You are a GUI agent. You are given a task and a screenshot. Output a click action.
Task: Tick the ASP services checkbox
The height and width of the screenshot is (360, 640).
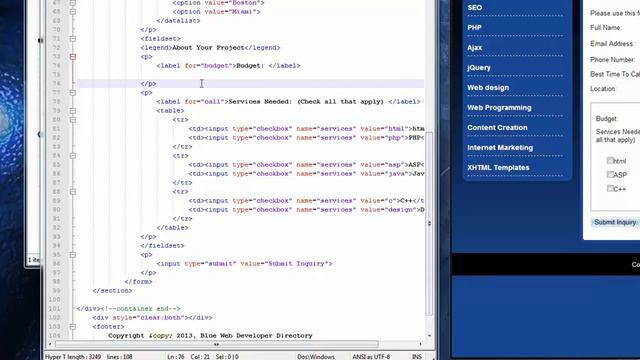610,174
